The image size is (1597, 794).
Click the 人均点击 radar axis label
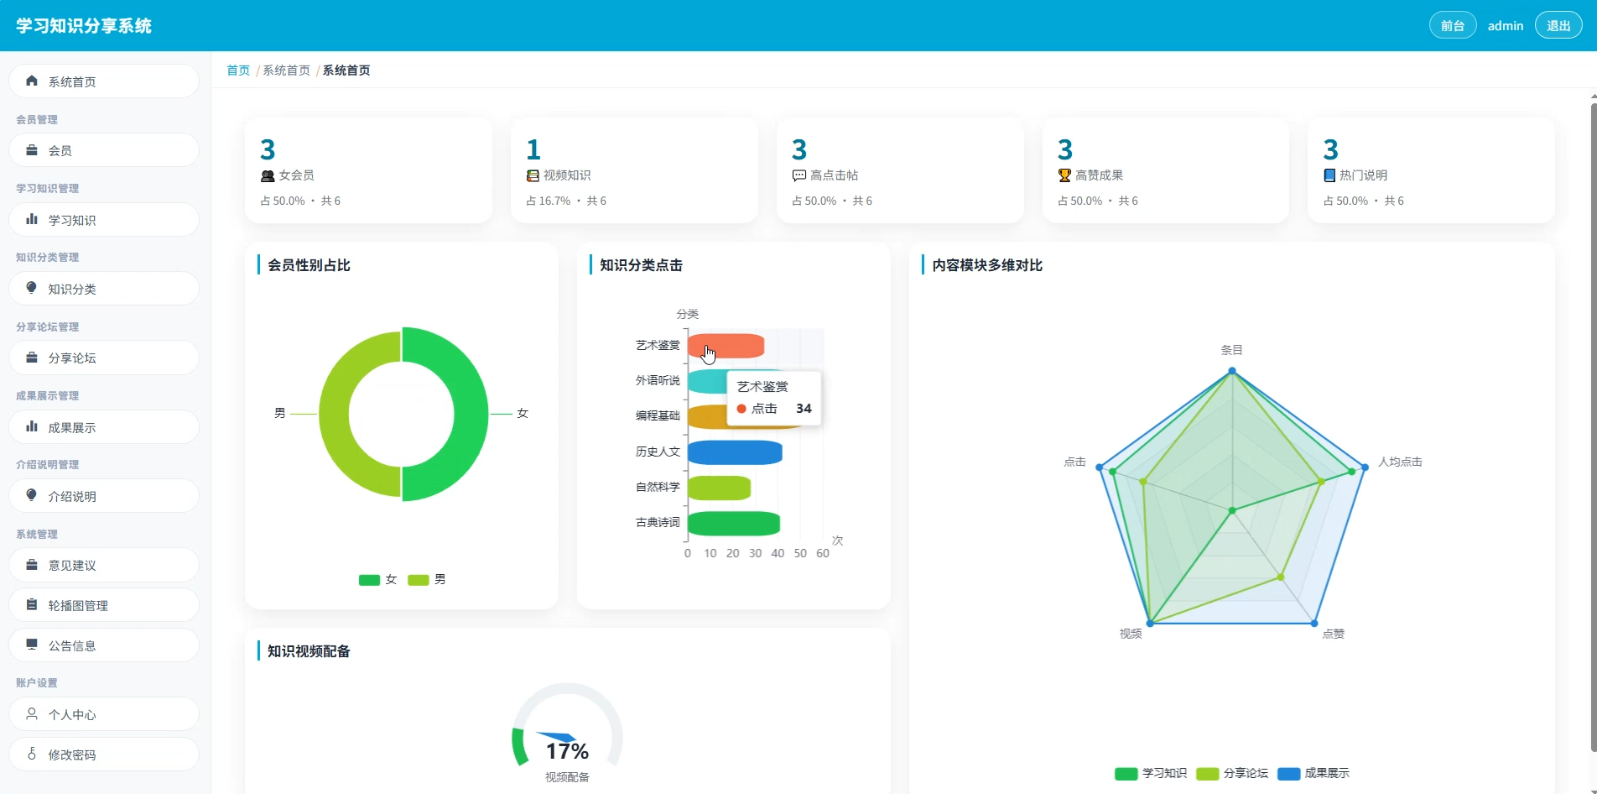(1400, 462)
